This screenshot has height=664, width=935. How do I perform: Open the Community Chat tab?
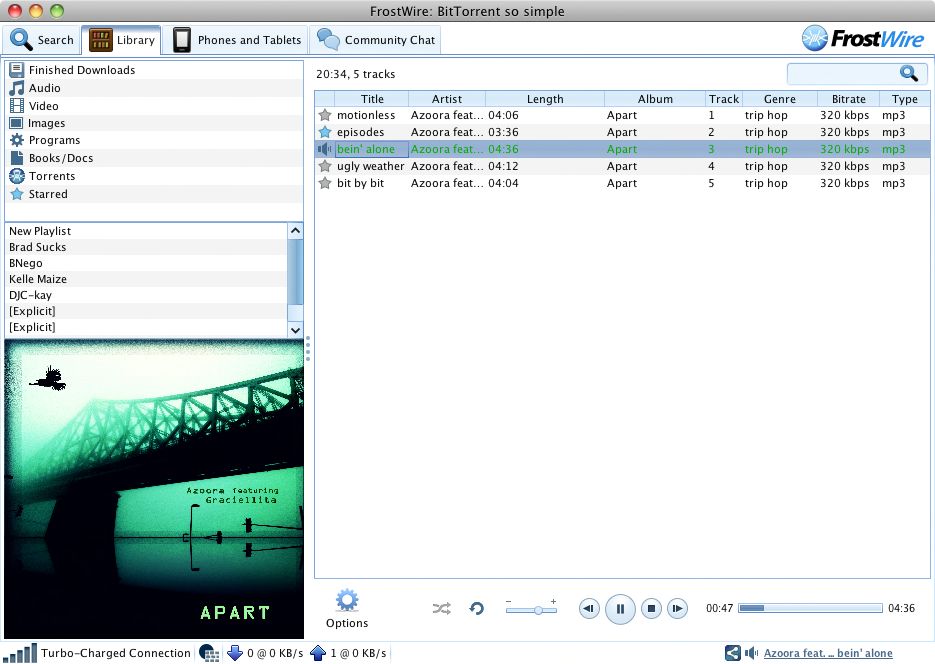(x=376, y=40)
